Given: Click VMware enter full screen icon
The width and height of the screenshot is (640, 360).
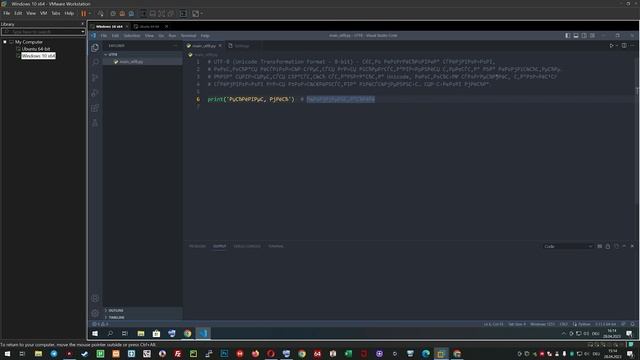Looking at the screenshot, I should coord(162,13).
